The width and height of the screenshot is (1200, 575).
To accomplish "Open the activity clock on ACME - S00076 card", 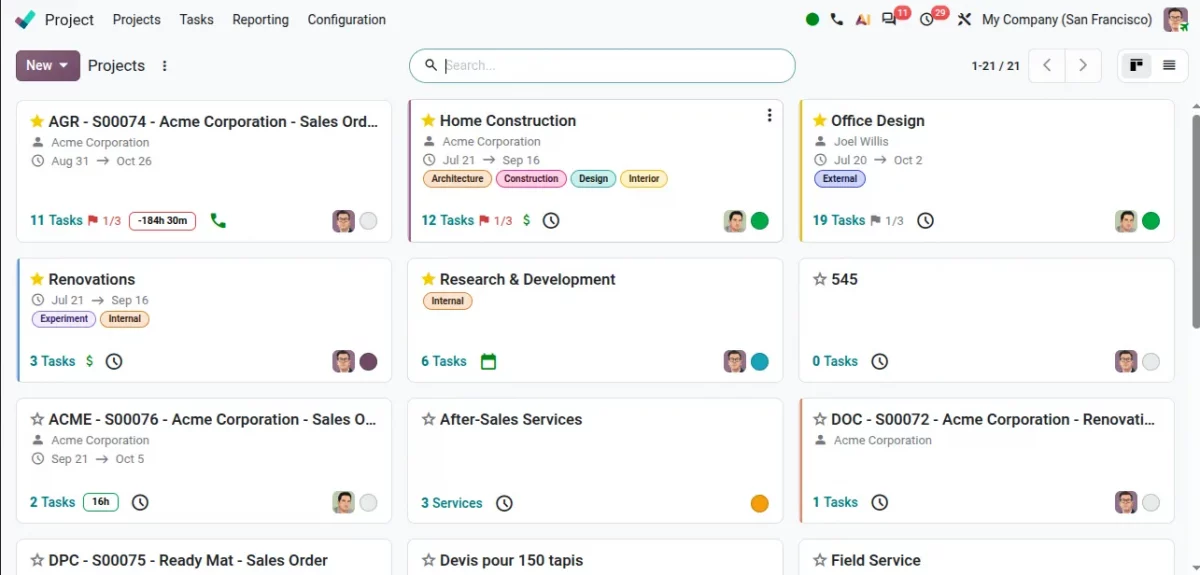I will [140, 502].
